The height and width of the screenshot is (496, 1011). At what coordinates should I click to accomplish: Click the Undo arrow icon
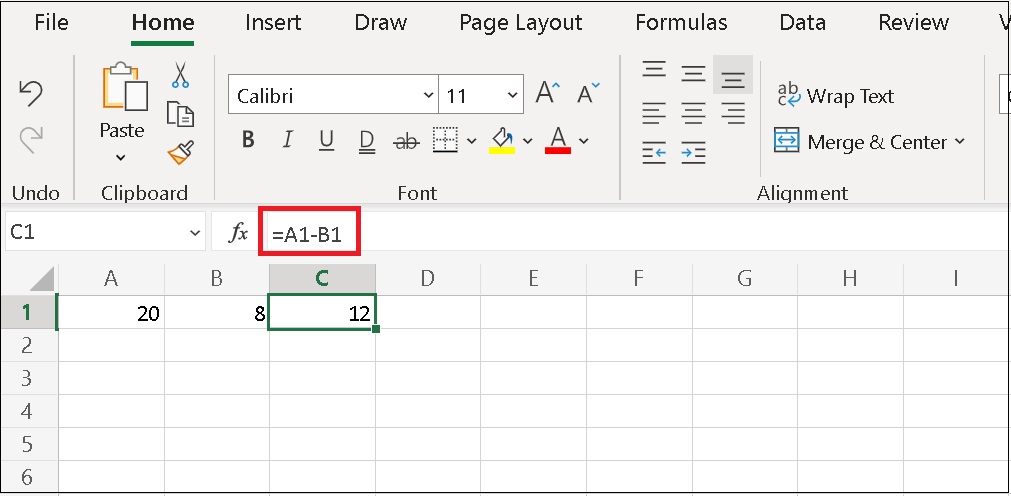(x=31, y=94)
